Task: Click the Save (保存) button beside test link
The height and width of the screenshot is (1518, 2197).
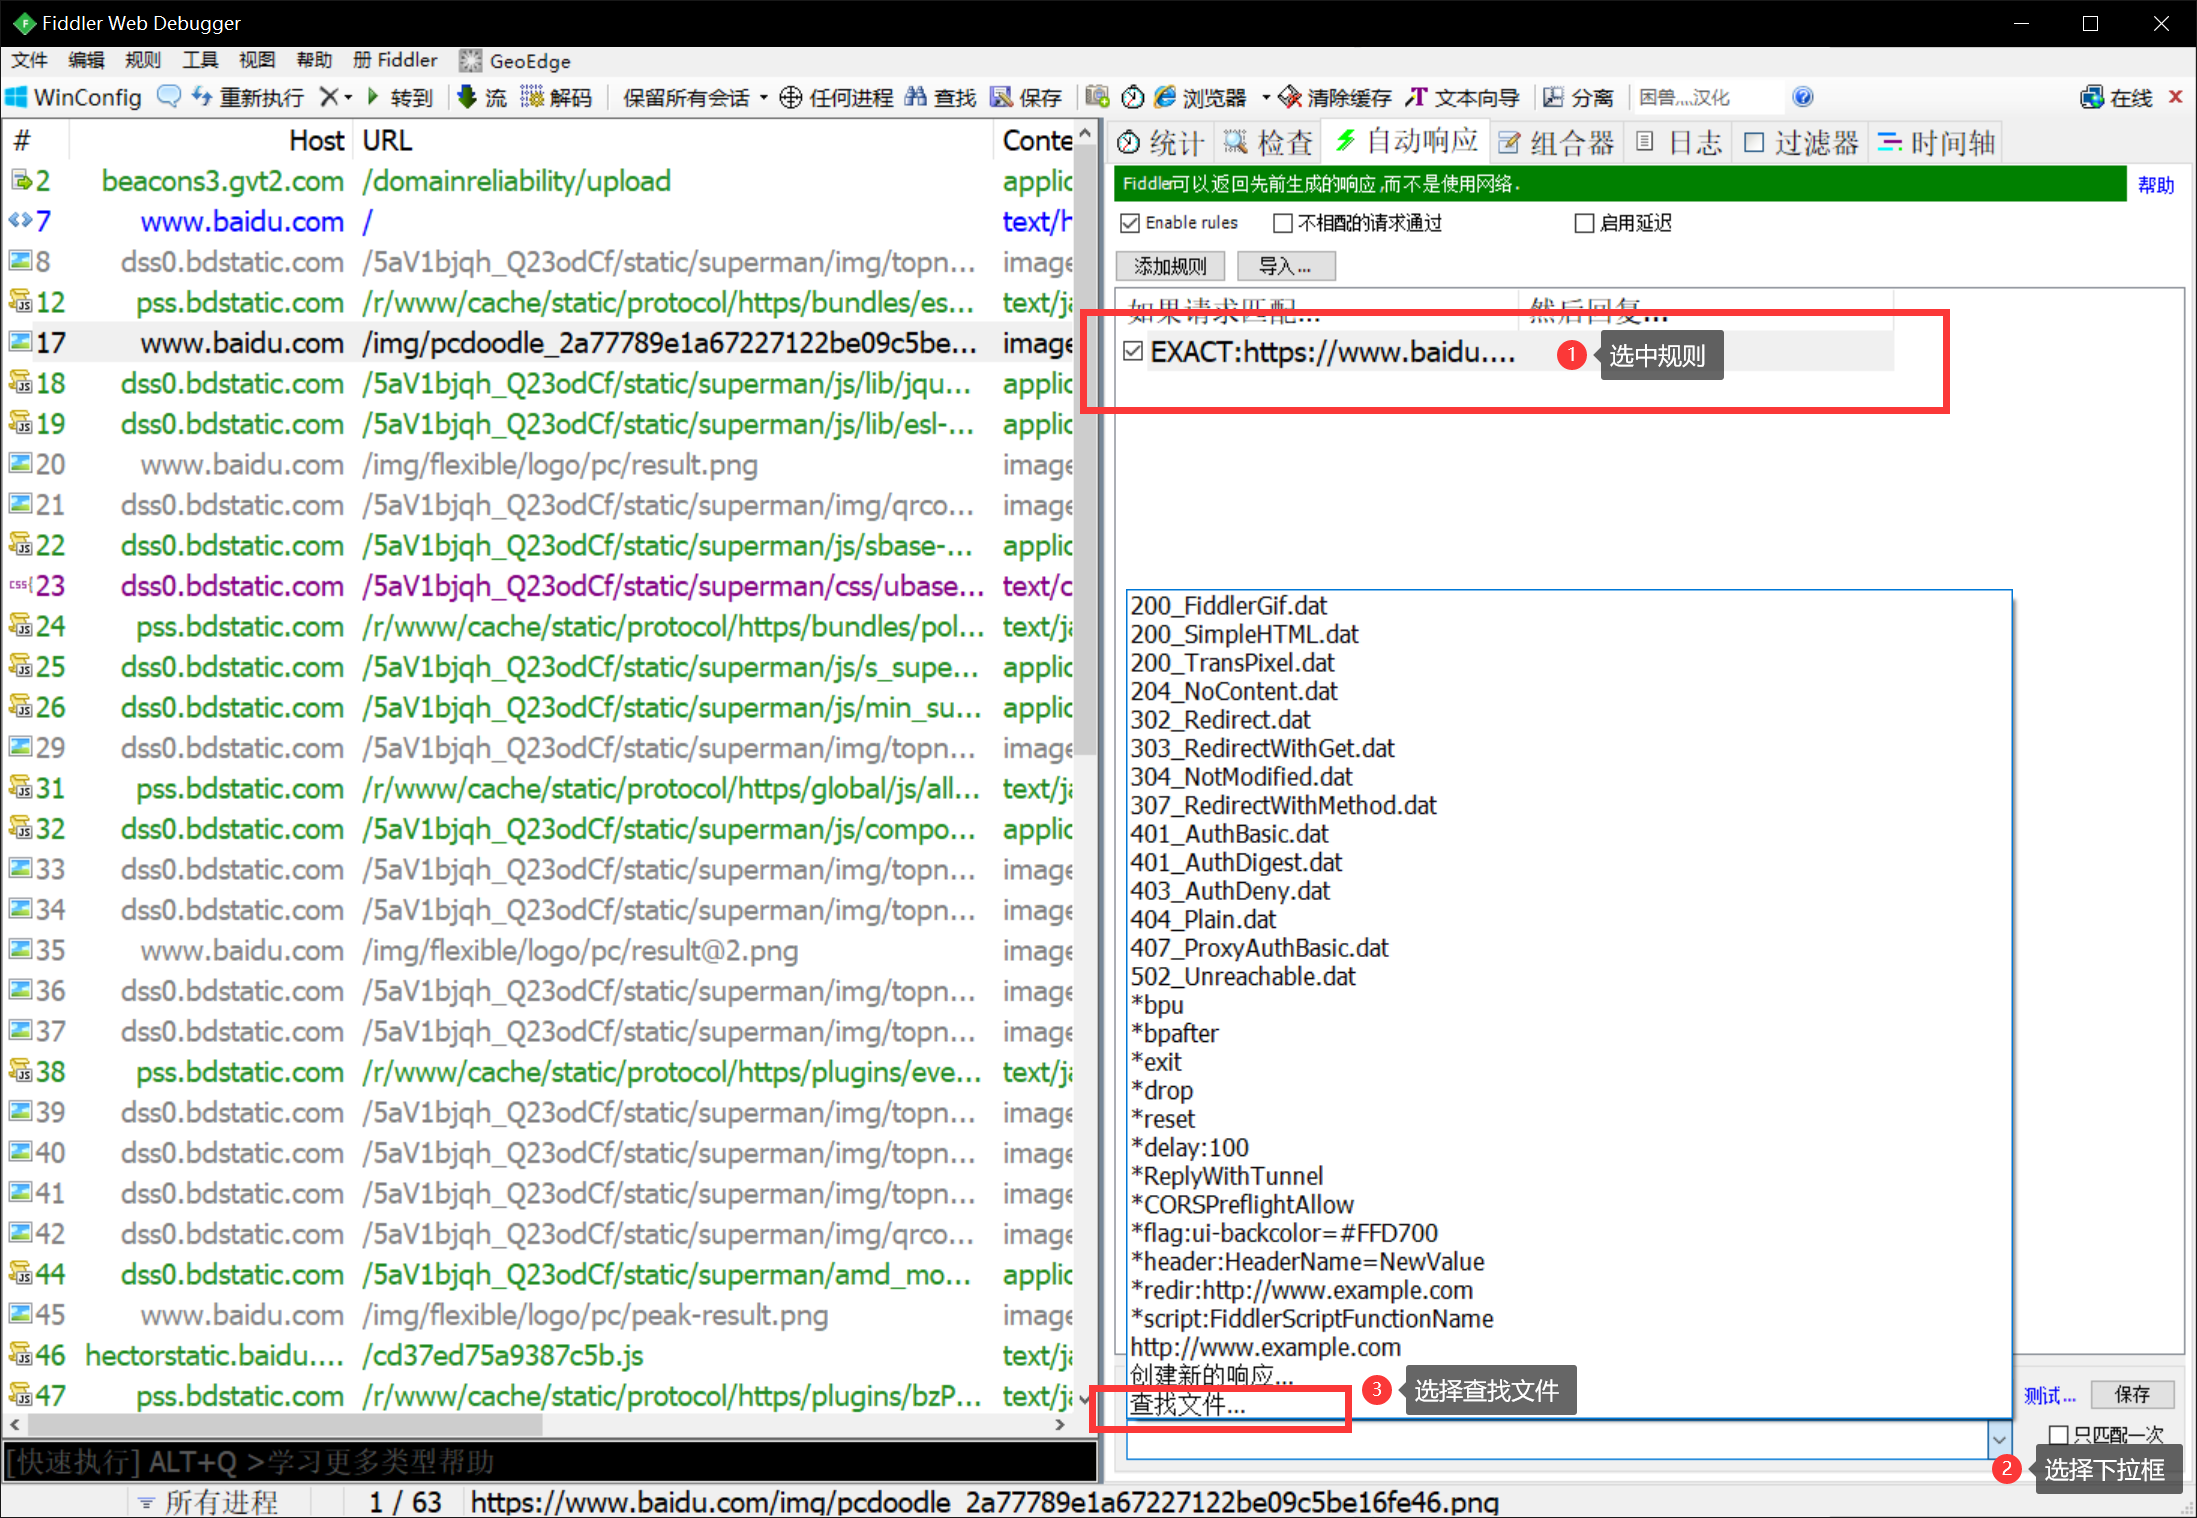Action: [2131, 1394]
